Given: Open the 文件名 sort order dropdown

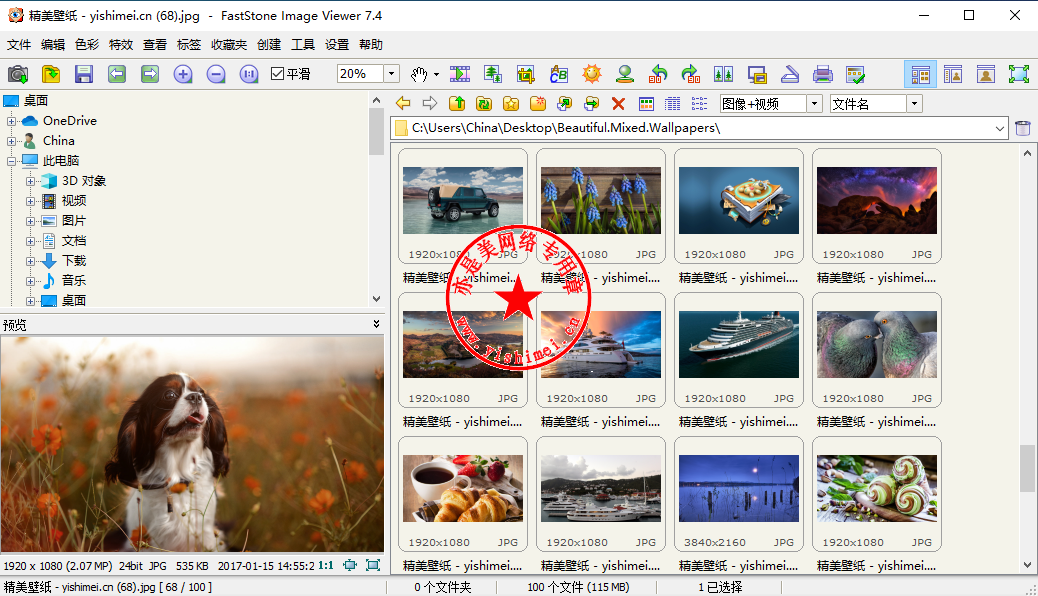Looking at the screenshot, I should [x=914, y=104].
